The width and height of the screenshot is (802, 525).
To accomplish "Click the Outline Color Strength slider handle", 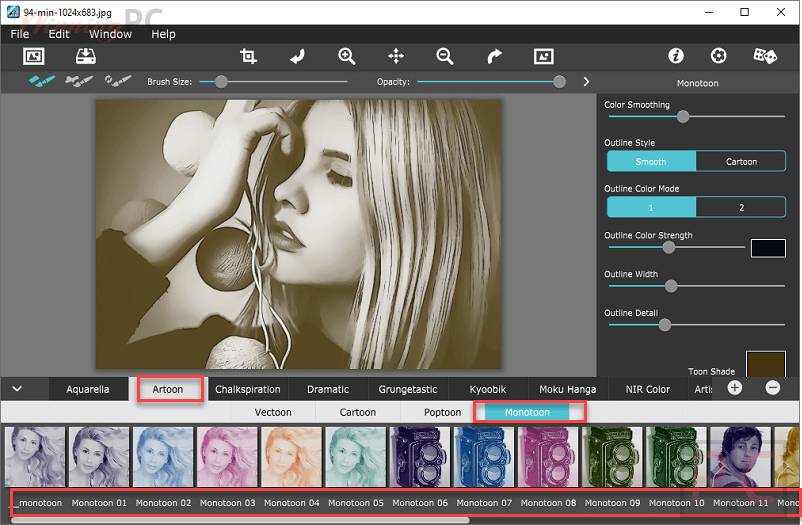I will (x=669, y=248).
